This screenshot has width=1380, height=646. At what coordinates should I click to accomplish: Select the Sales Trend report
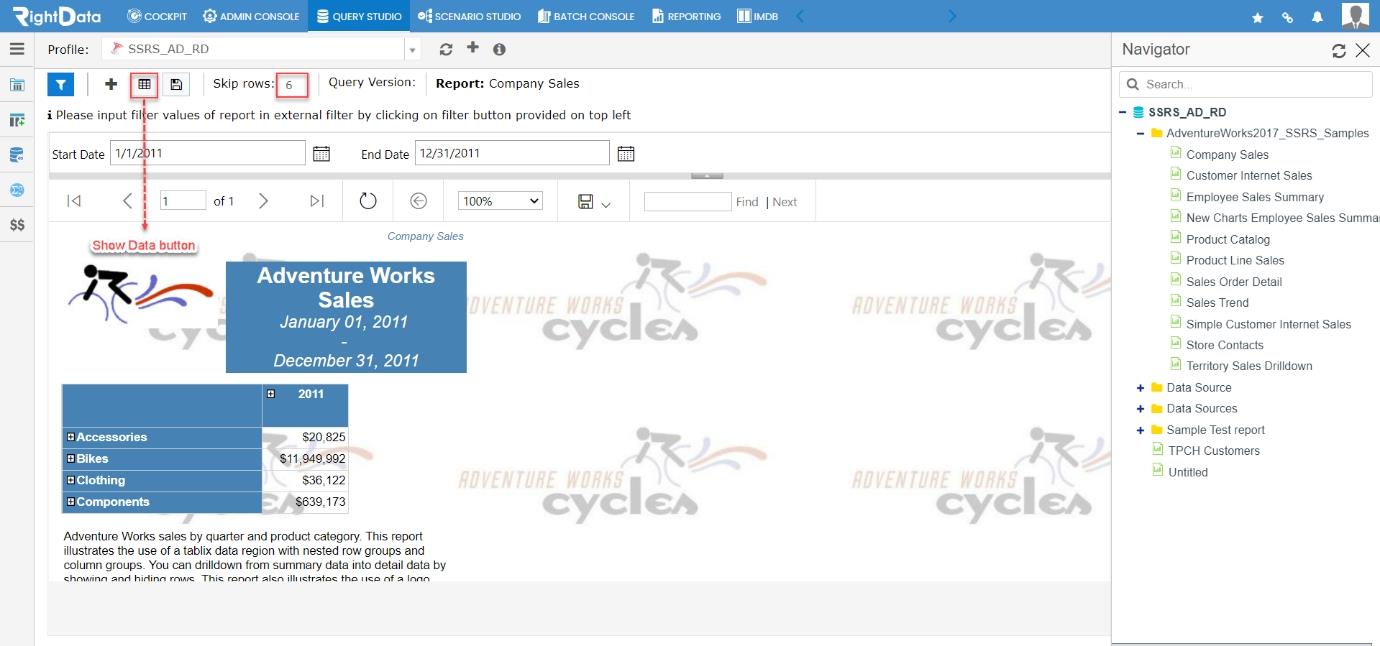click(1217, 303)
